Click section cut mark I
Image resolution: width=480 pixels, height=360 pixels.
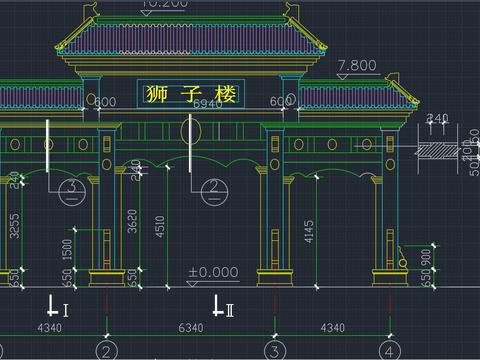58,306
